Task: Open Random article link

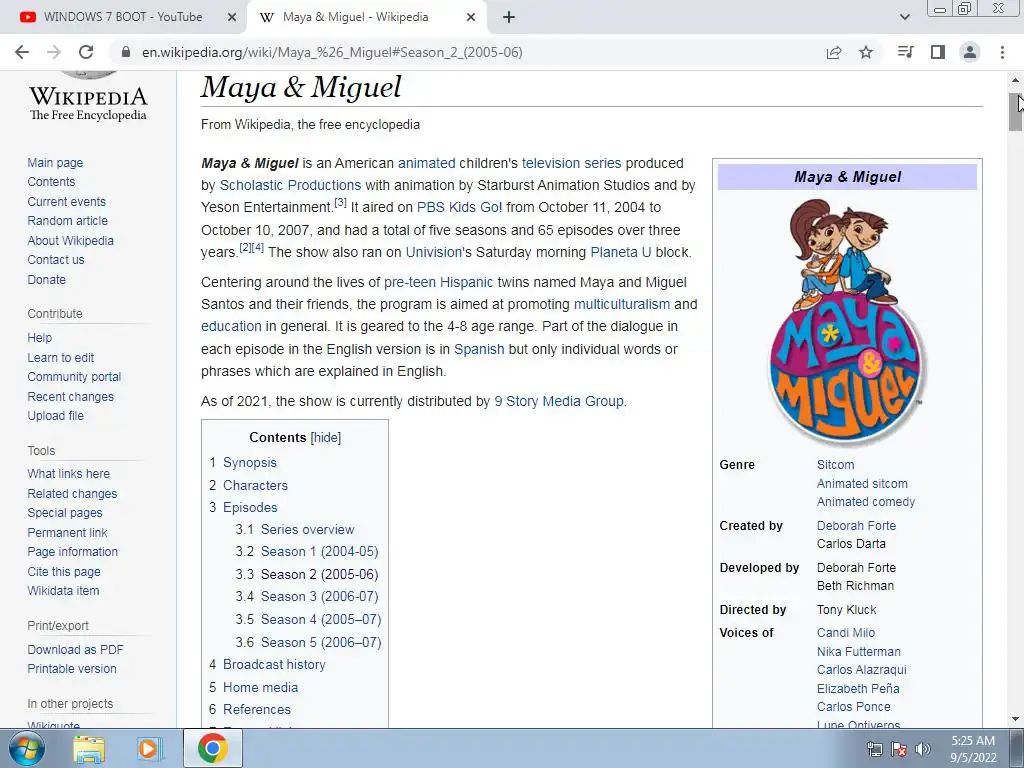Action: click(67, 221)
